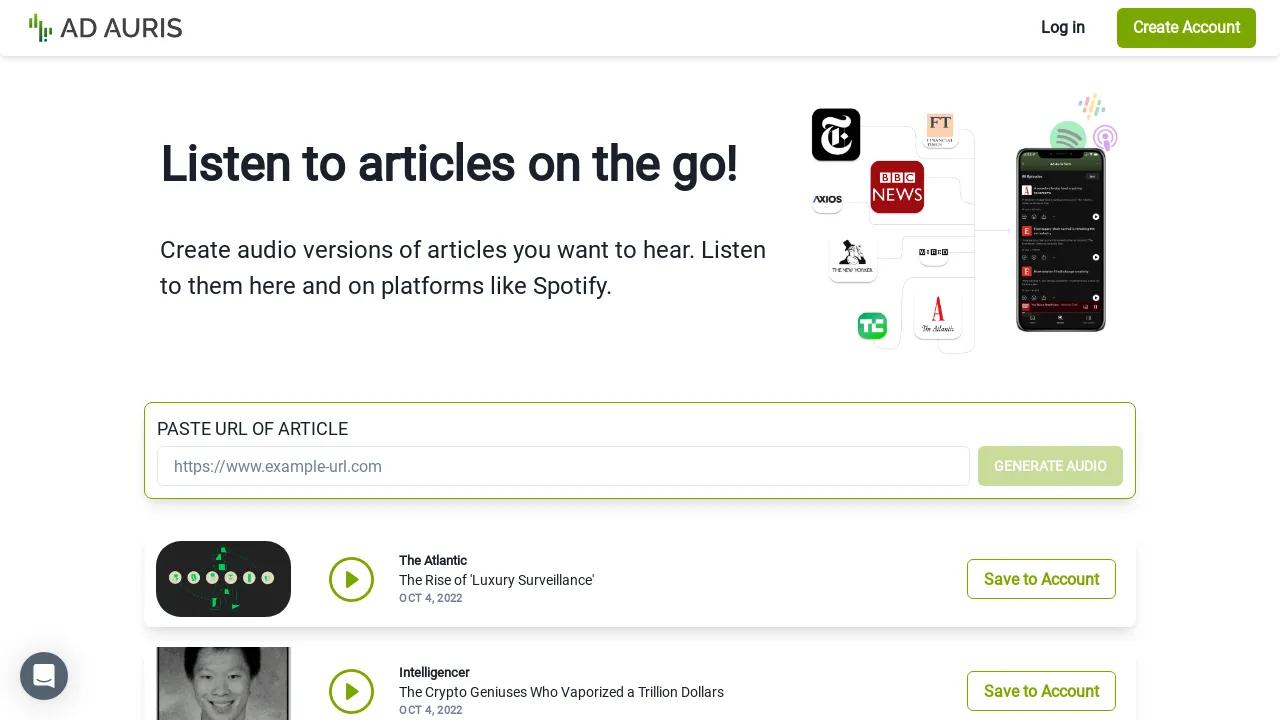Click the Axios logo icon

(x=827, y=200)
